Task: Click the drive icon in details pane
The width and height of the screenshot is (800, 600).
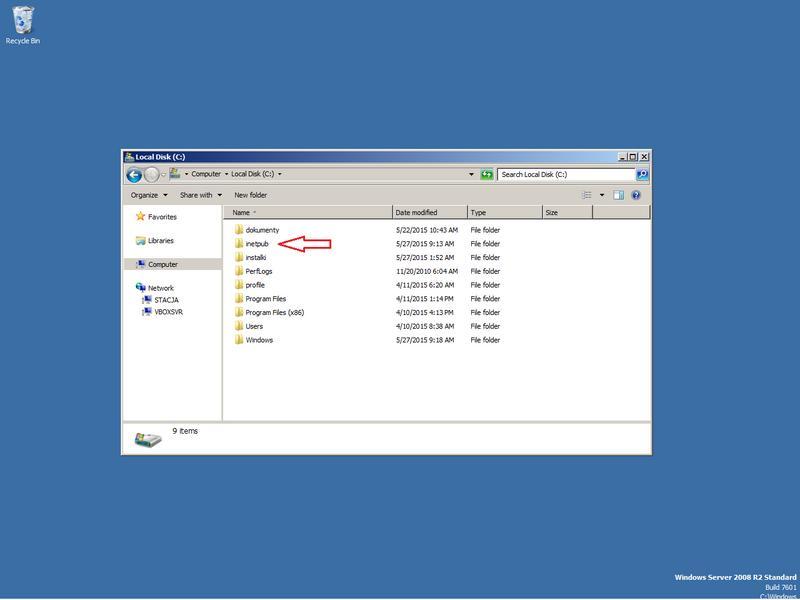Action: click(x=148, y=438)
